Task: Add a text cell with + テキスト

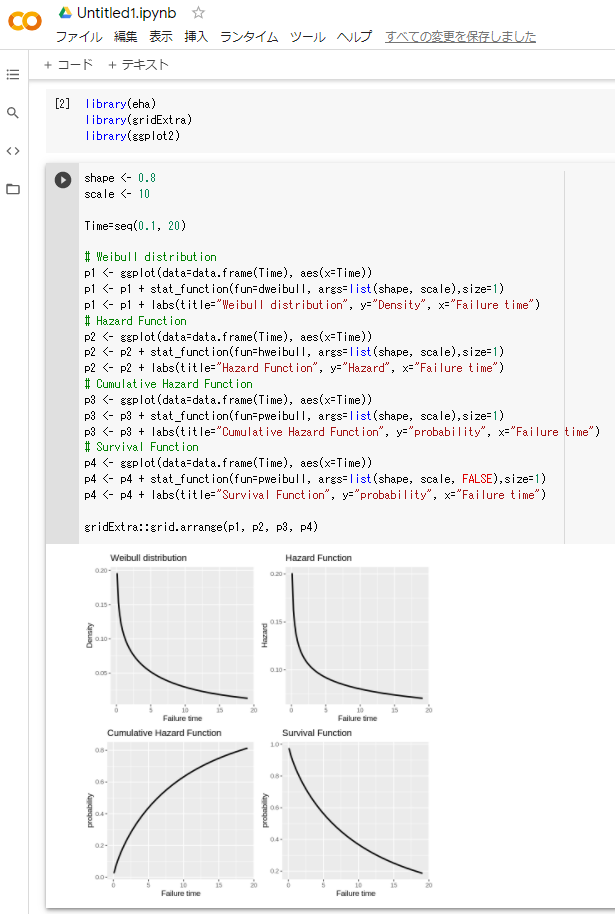Action: coord(138,65)
